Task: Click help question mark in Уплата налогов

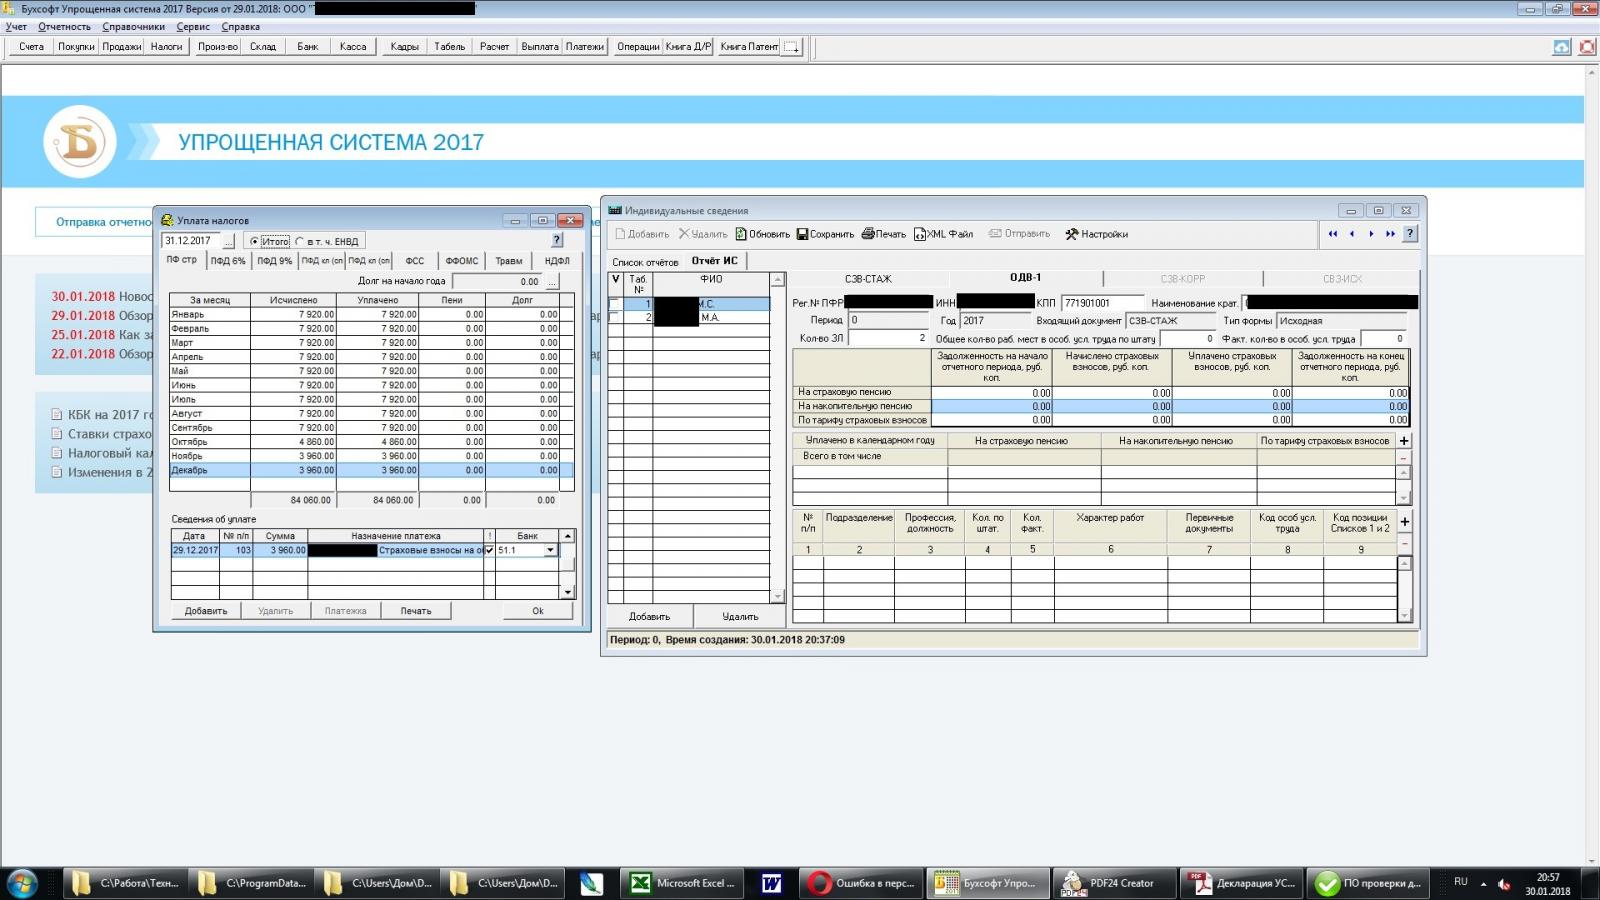Action: (x=557, y=240)
